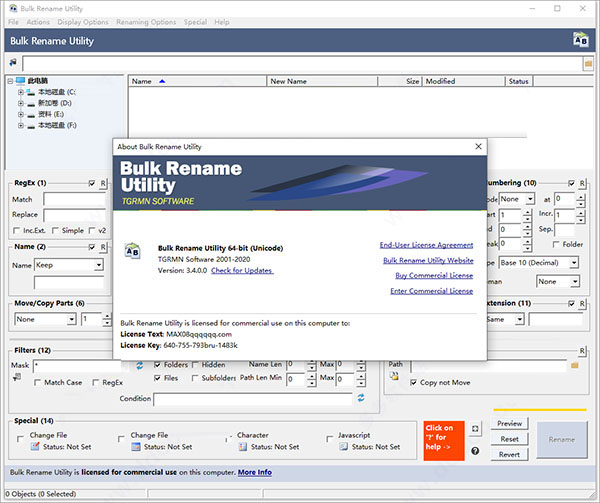Viewport: 600px width, 503px height.
Task: Open the End-User License Agreement link
Action: [426, 245]
